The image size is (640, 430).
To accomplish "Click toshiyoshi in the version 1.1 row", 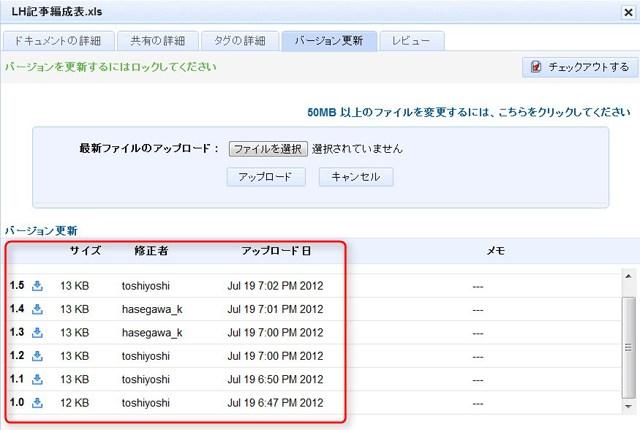I will [146, 380].
